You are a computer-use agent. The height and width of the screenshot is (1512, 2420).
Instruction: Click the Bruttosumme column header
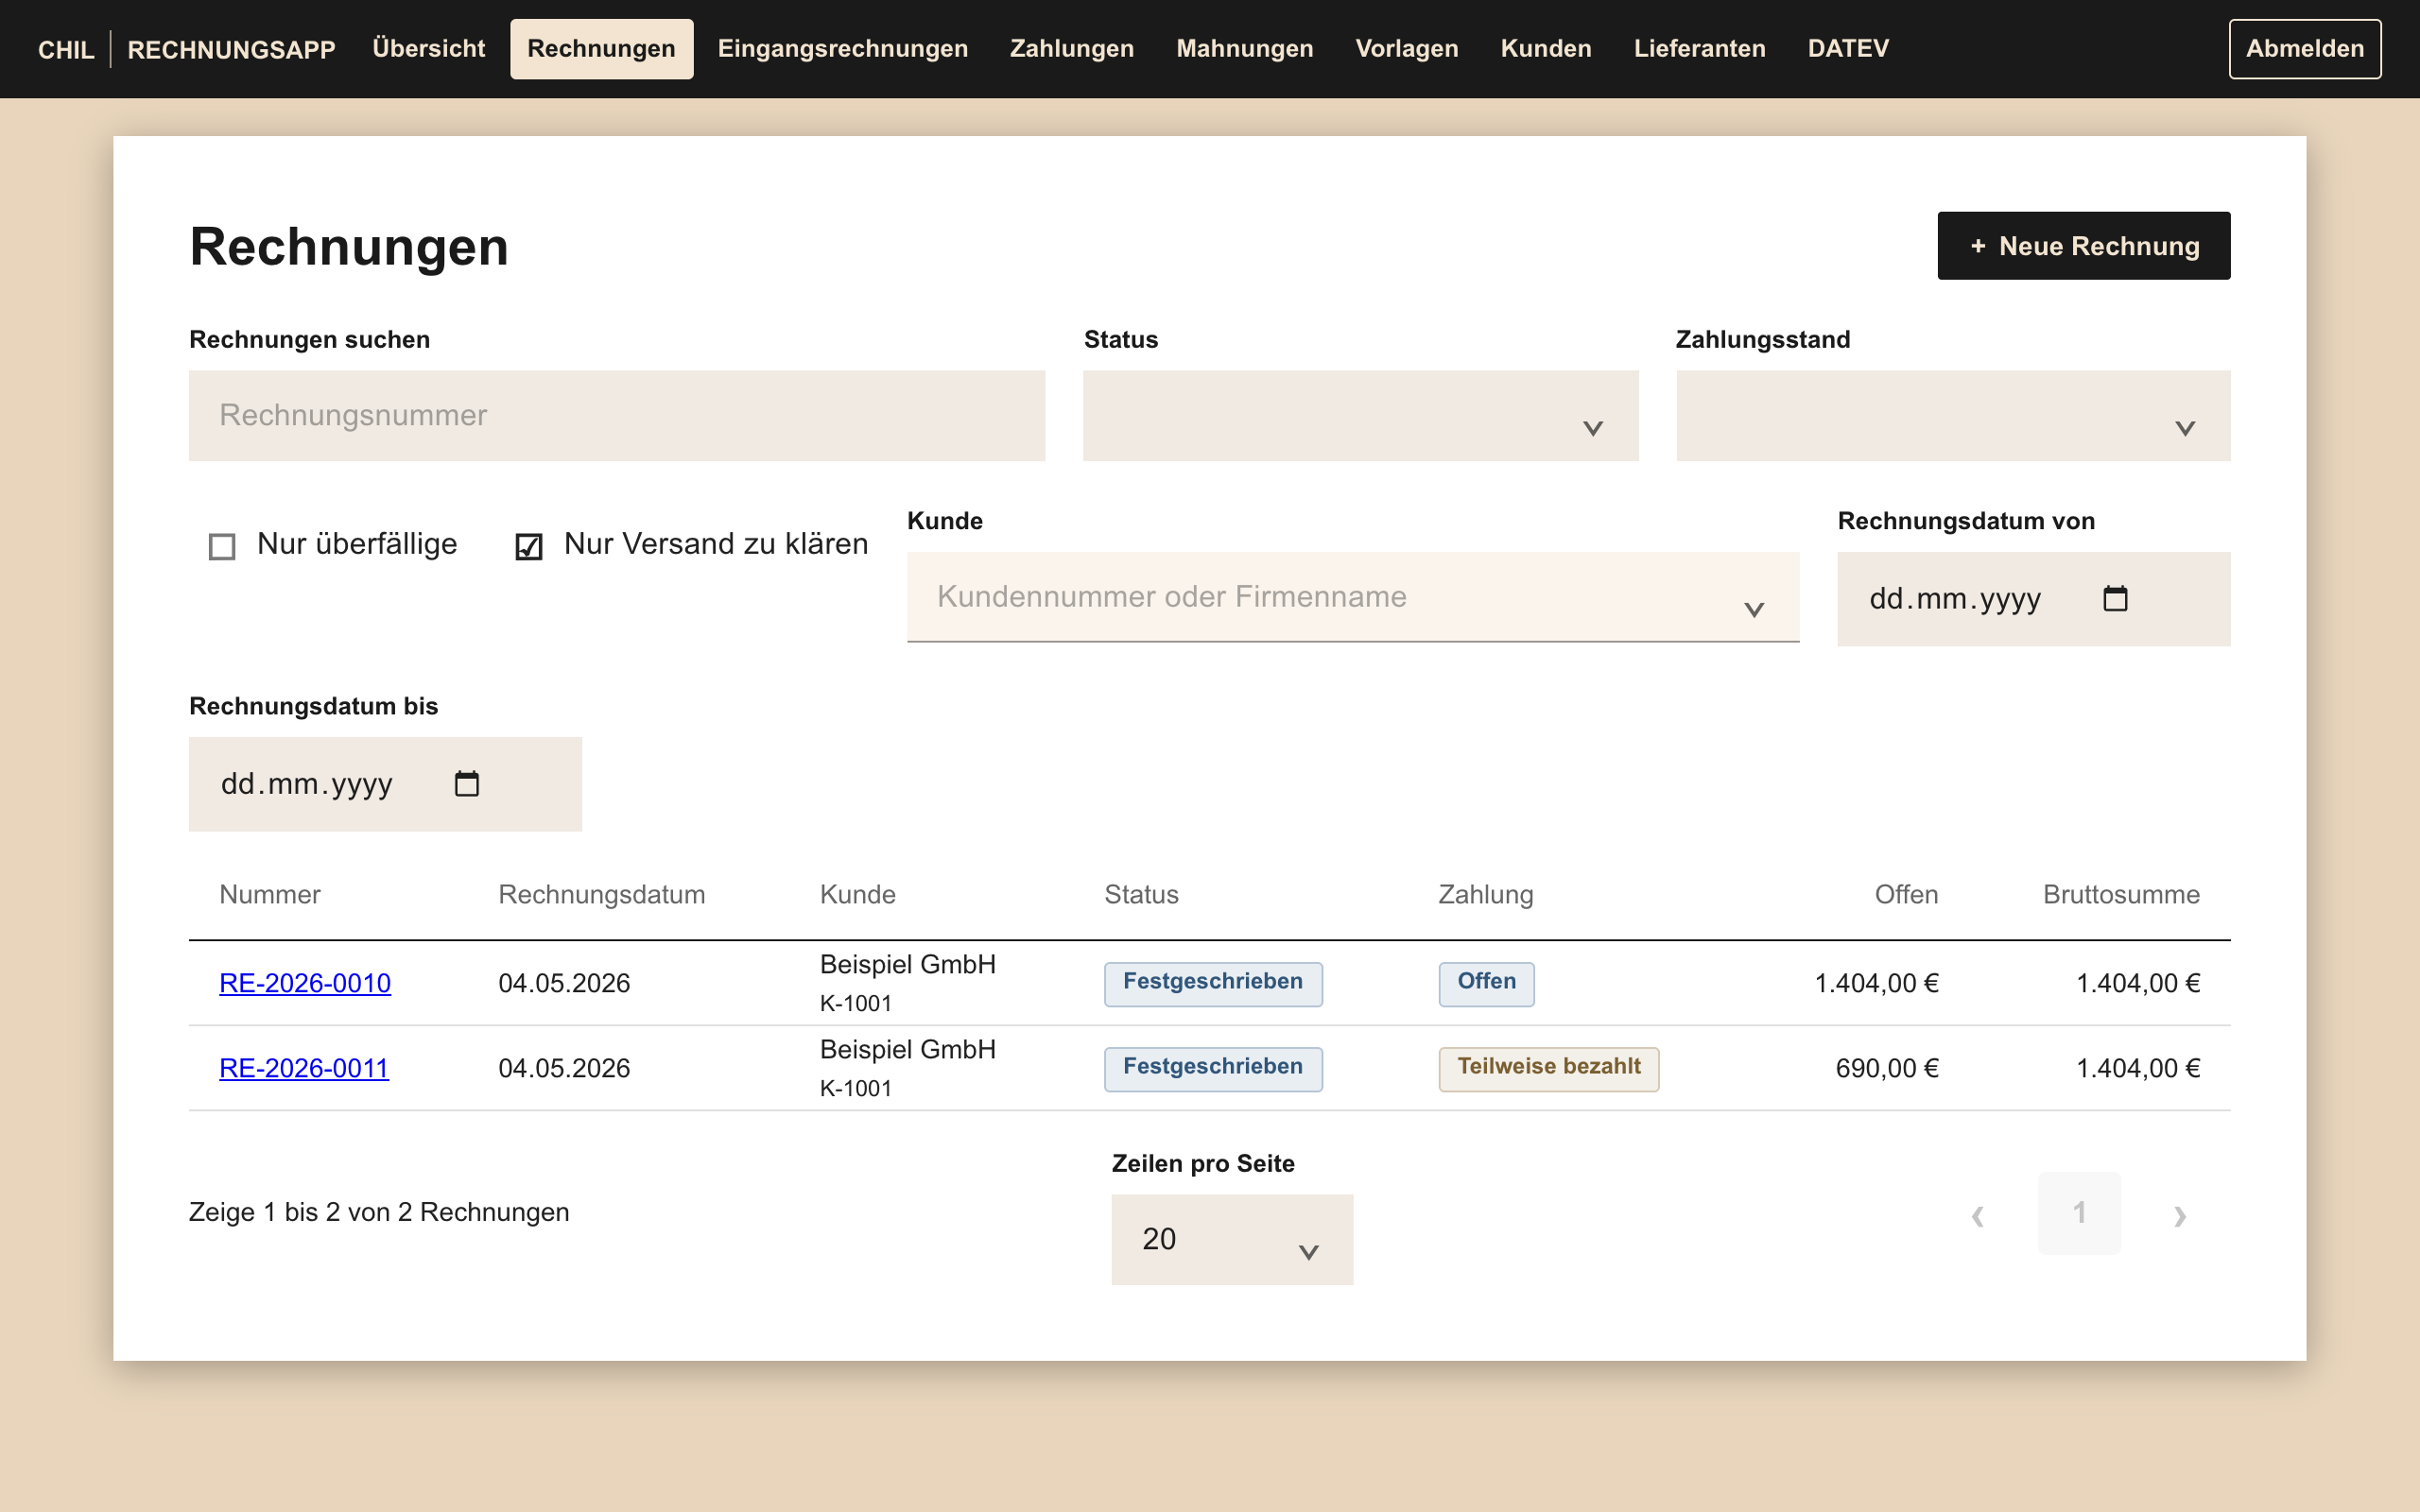[x=2121, y=894]
